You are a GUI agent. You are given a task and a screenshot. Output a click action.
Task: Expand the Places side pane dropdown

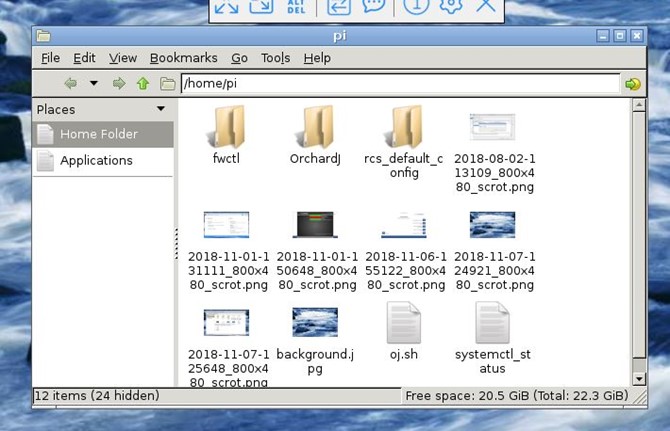click(x=161, y=109)
